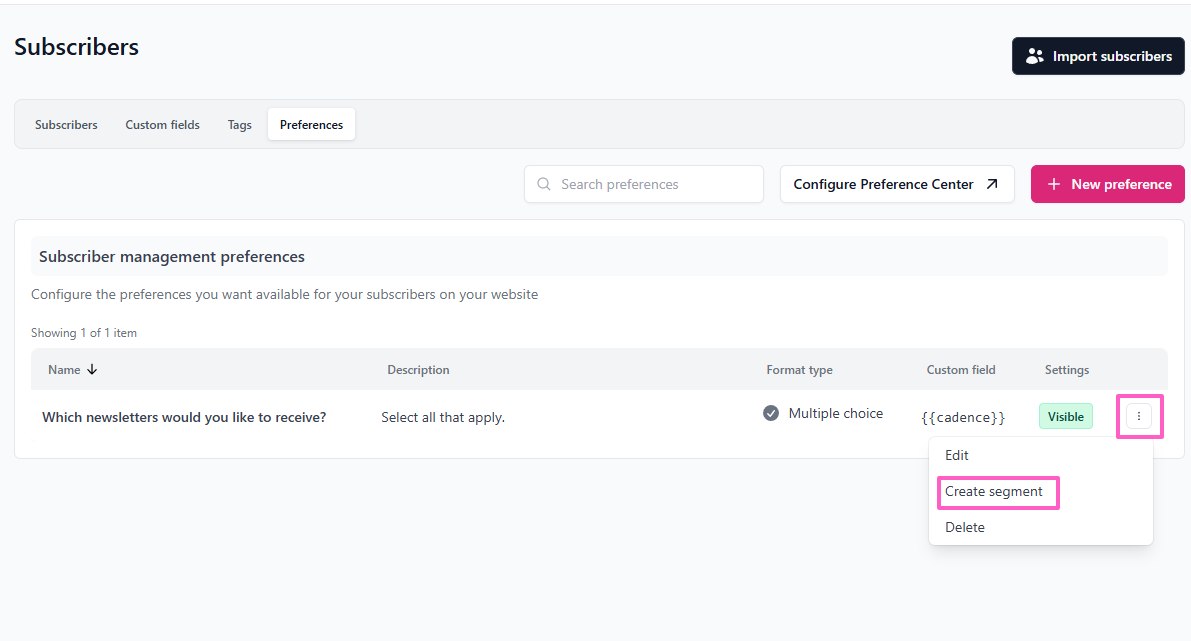
Task: Select the Preferences tab
Action: tap(311, 125)
